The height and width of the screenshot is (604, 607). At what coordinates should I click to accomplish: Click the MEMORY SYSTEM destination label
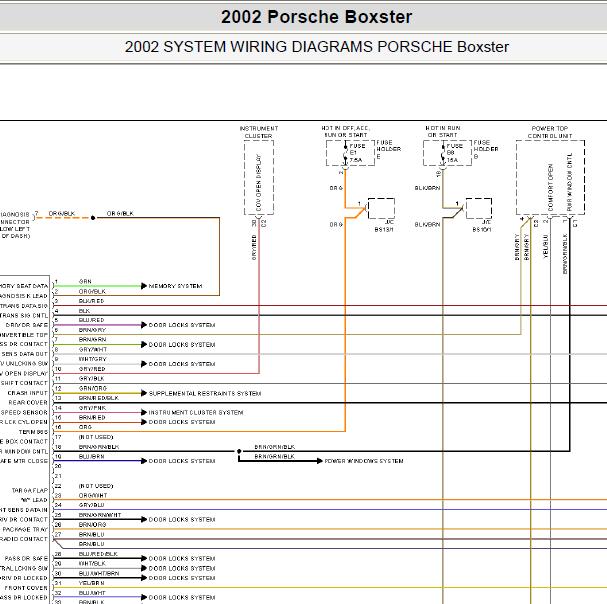pos(175,286)
